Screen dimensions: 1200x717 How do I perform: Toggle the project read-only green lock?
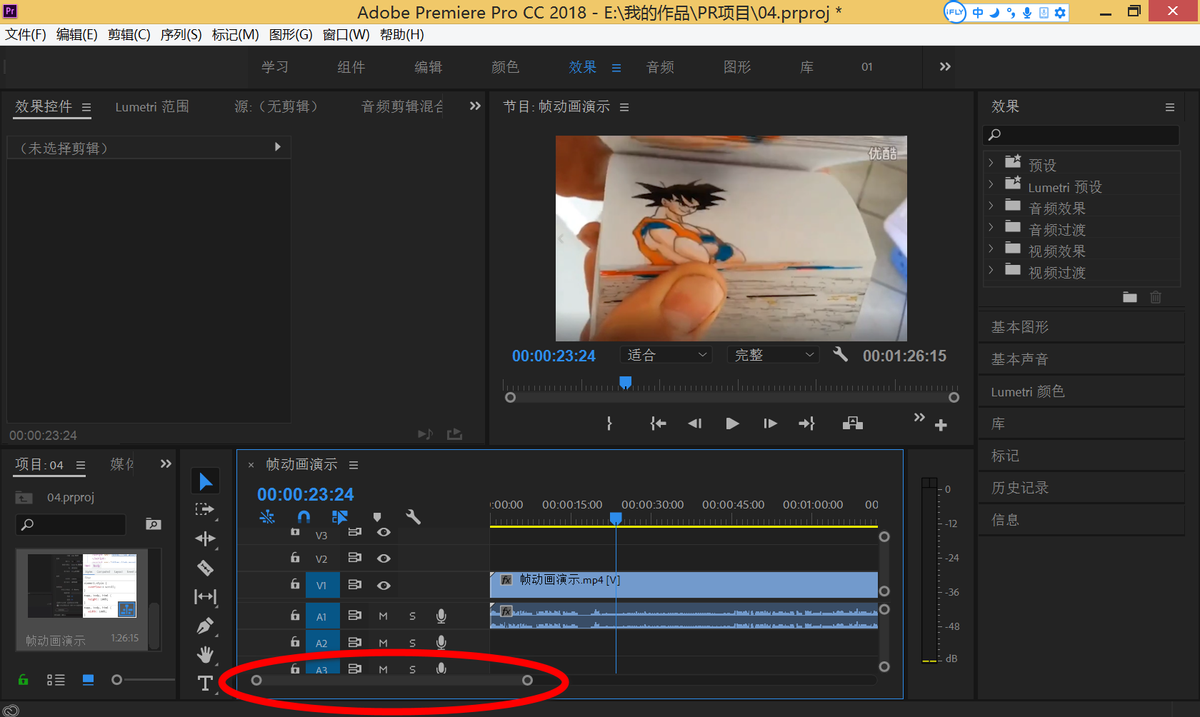click(x=24, y=680)
